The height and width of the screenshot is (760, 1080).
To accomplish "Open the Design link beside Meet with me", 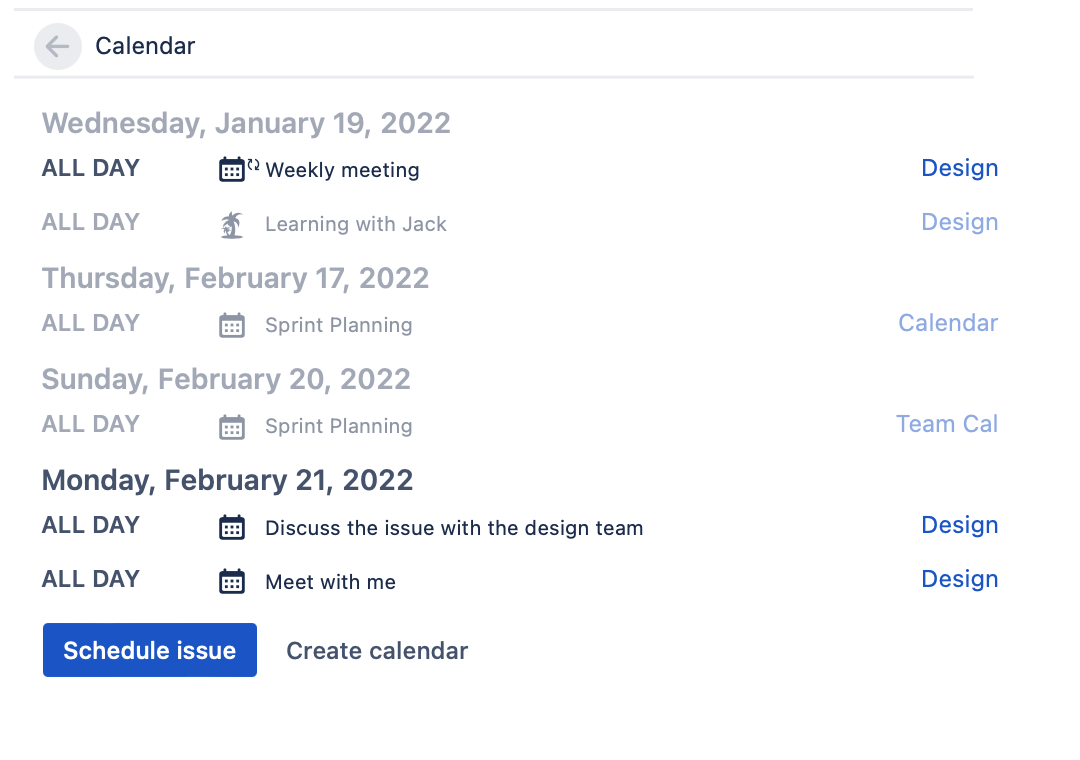I will [959, 578].
